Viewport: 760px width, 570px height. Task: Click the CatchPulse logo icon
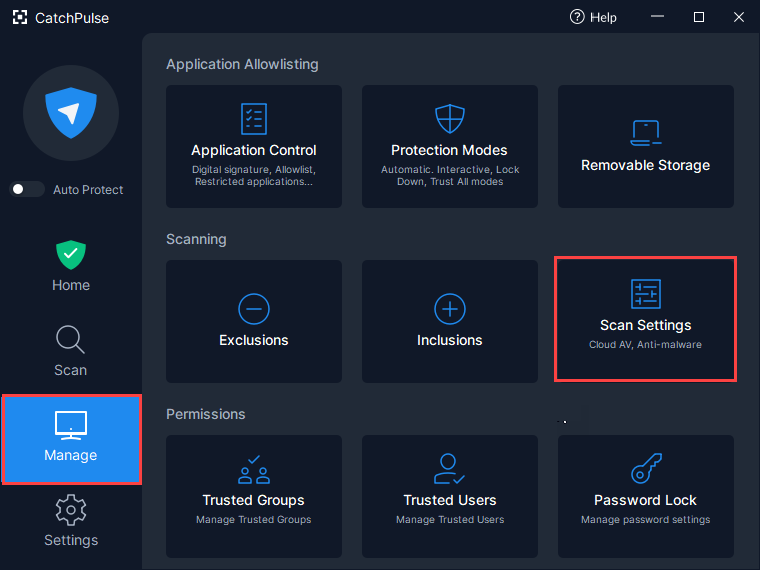pyautogui.click(x=20, y=17)
